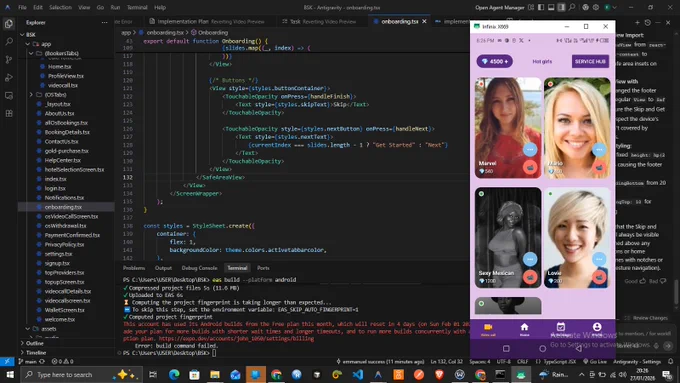Open the Selection menu

(x=60, y=7)
